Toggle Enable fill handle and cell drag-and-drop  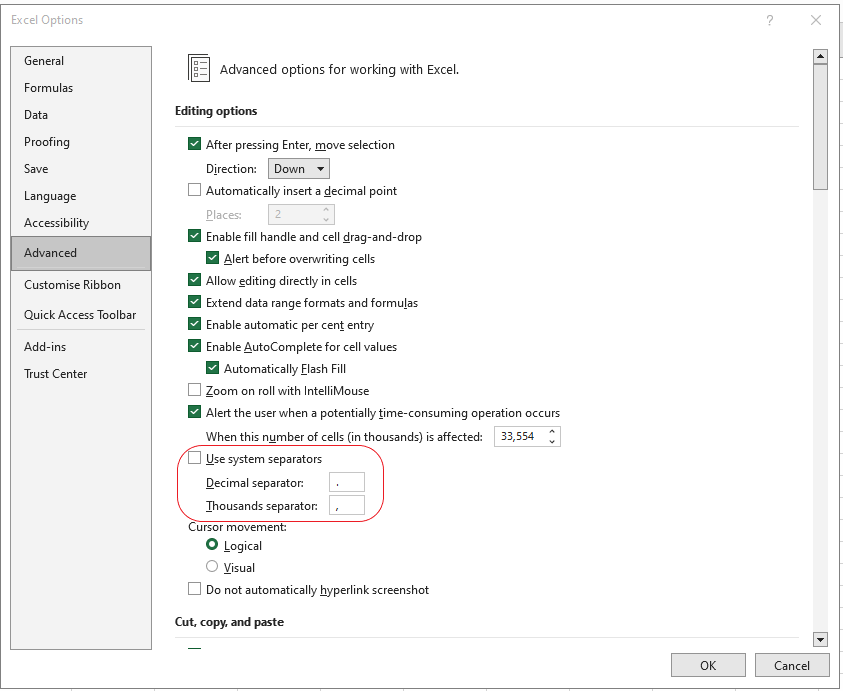tap(194, 236)
